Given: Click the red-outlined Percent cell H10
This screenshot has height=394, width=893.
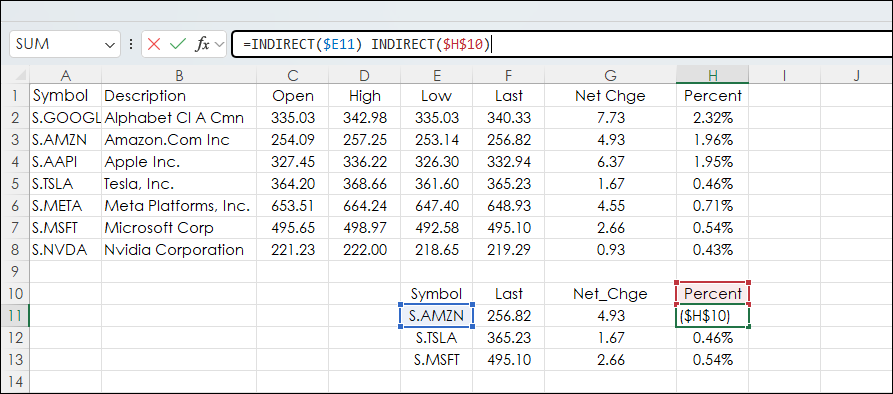Looking at the screenshot, I should coord(712,293).
